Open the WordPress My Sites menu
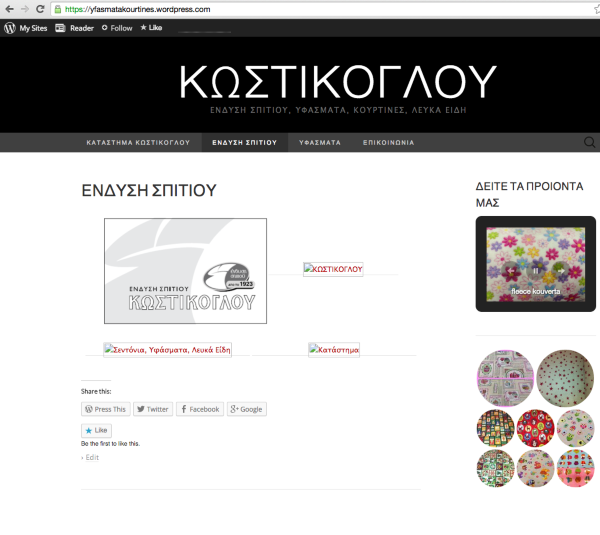The height and width of the screenshot is (535, 600). 26,28
